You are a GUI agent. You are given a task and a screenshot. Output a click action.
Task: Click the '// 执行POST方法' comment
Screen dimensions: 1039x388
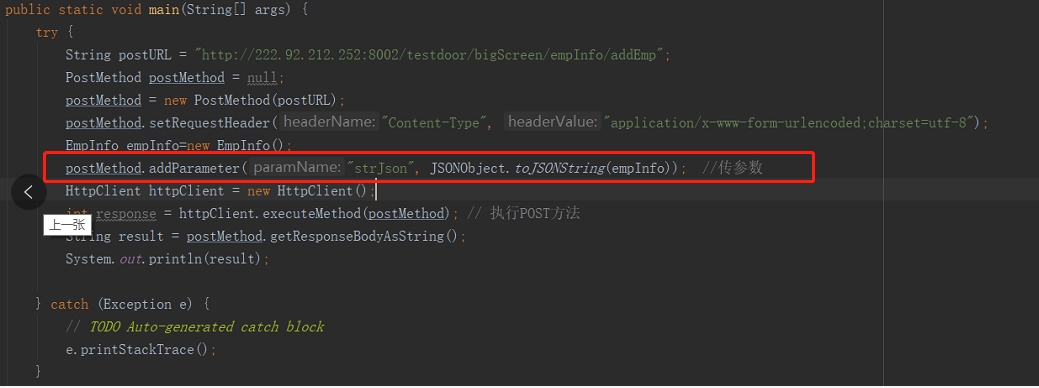tap(524, 213)
